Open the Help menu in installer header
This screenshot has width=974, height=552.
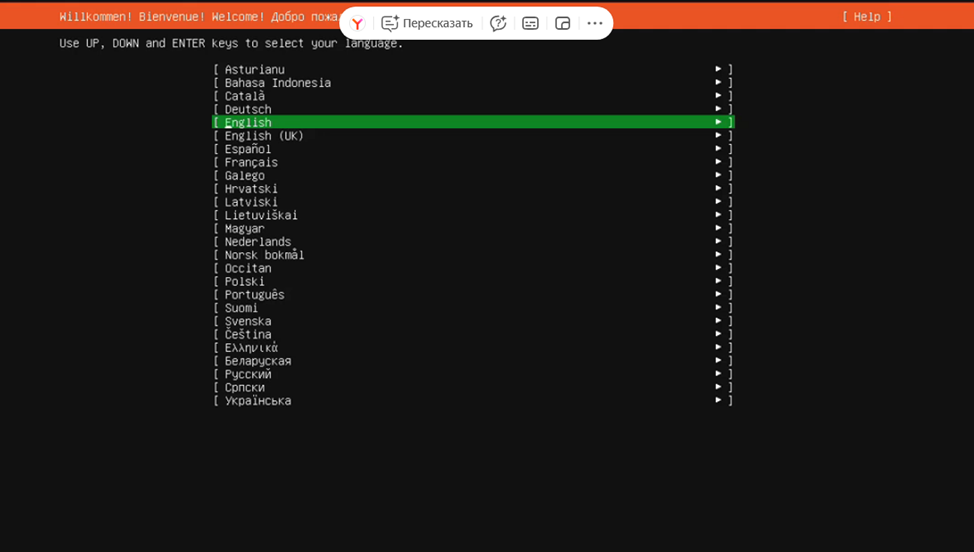pos(867,17)
